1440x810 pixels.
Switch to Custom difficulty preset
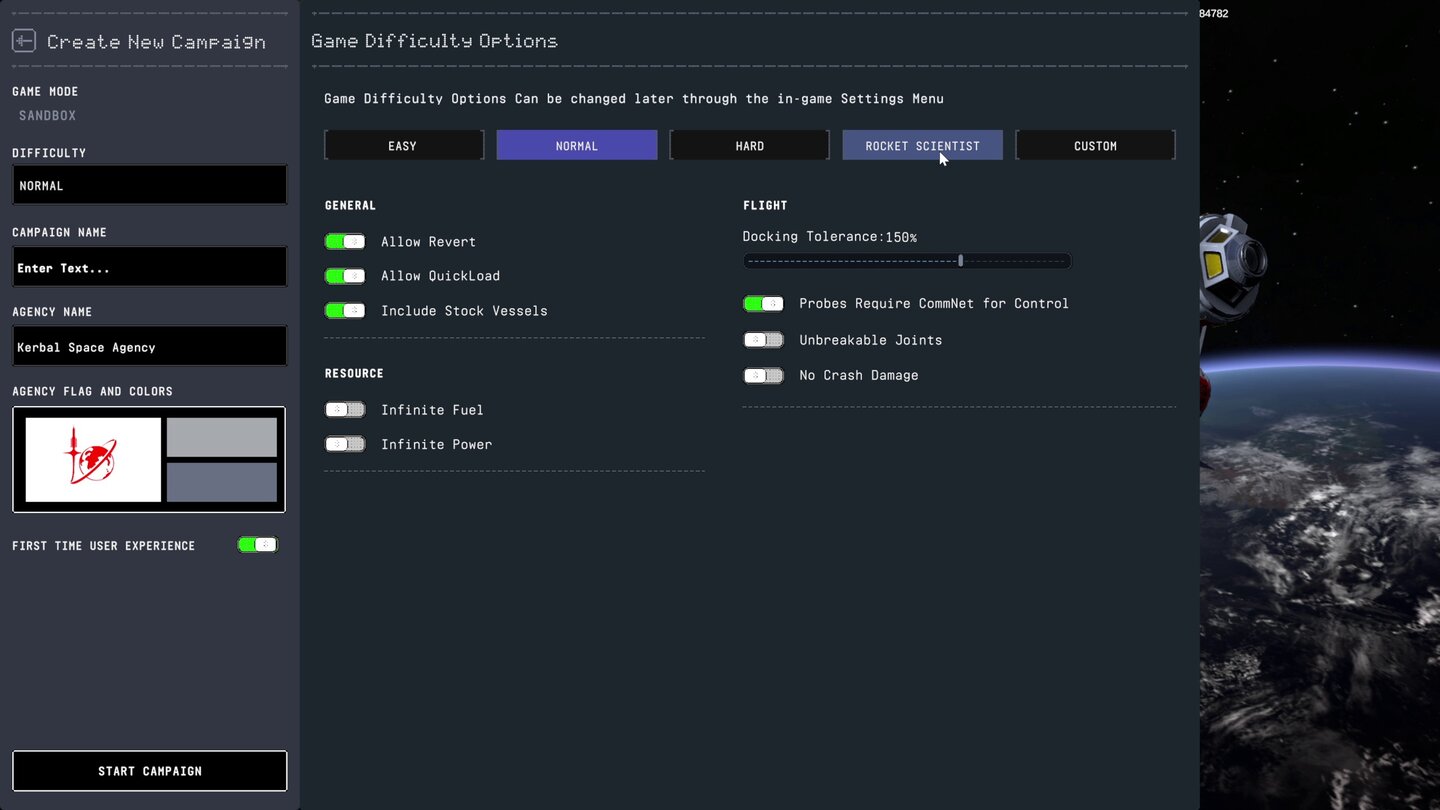pyautogui.click(x=1095, y=146)
